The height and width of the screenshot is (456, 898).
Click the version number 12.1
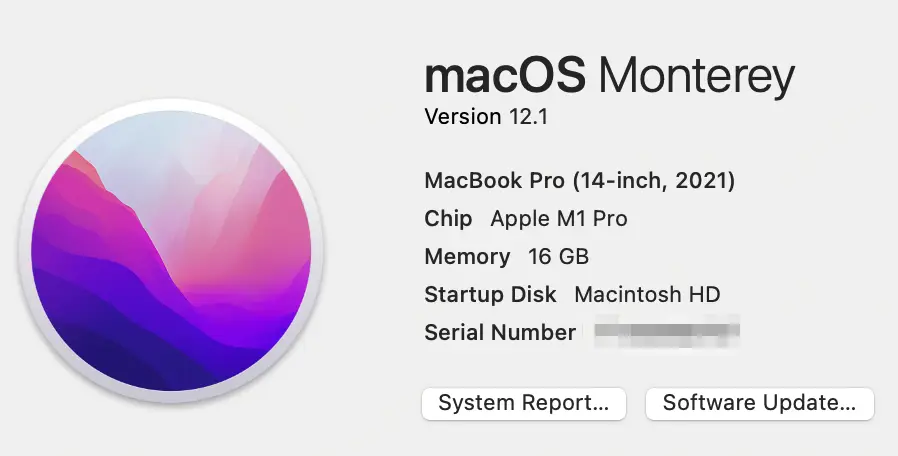(529, 117)
